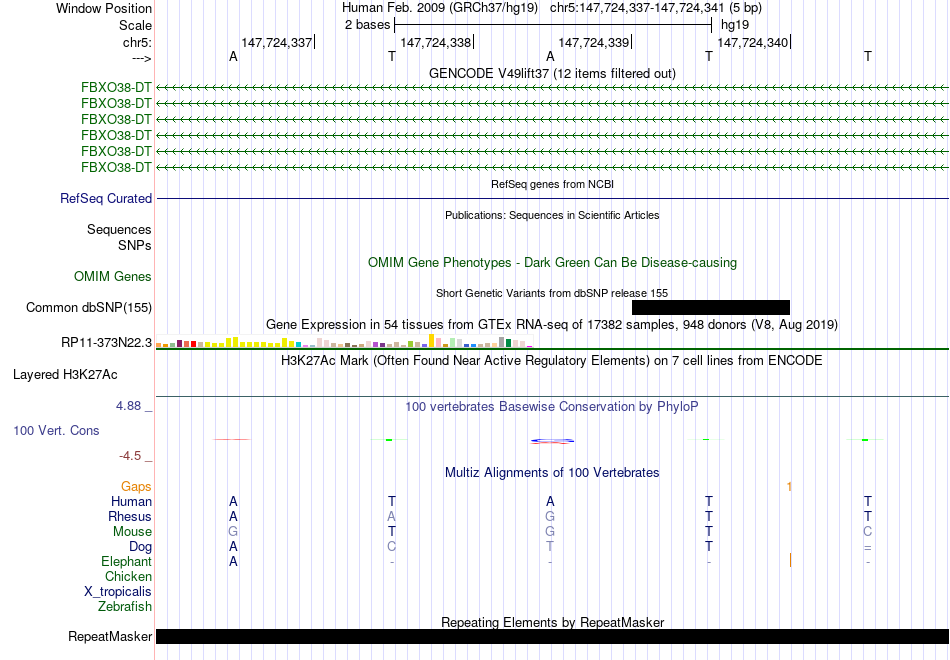Click the Dog alignment row label
The image size is (950, 660).
point(141,547)
